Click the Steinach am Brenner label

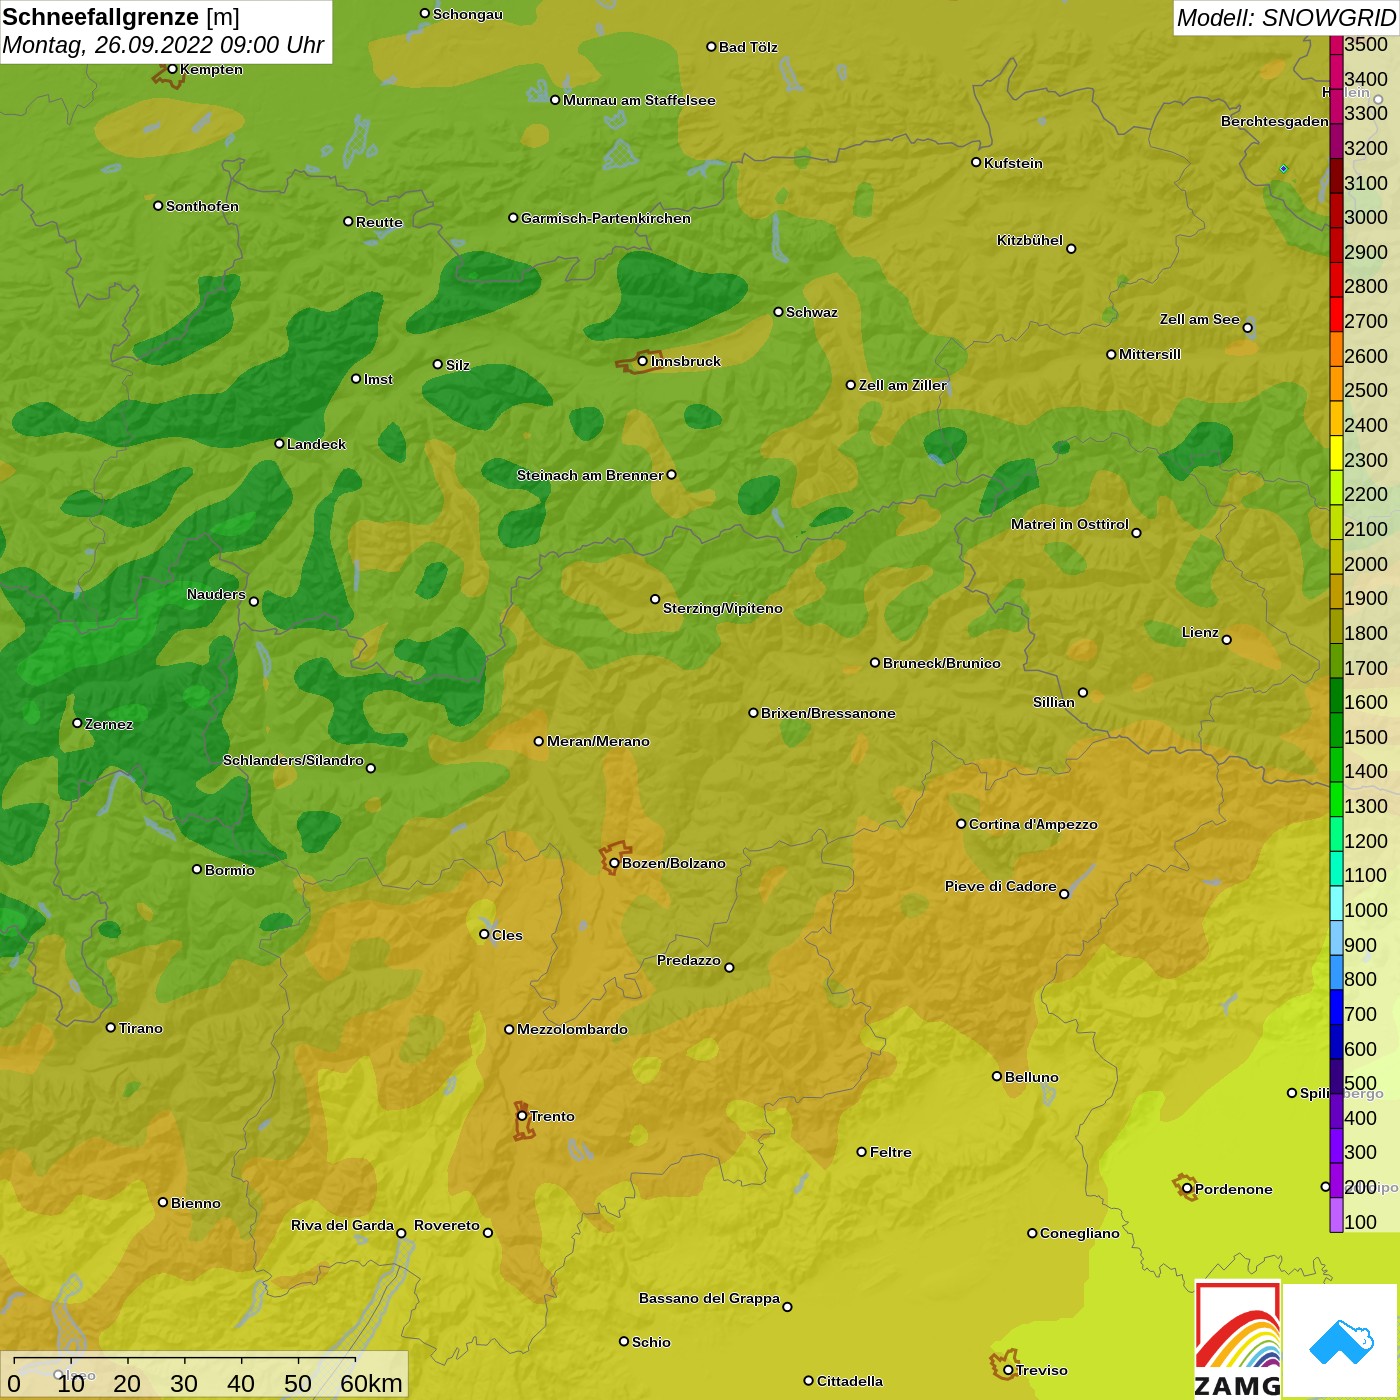point(590,475)
